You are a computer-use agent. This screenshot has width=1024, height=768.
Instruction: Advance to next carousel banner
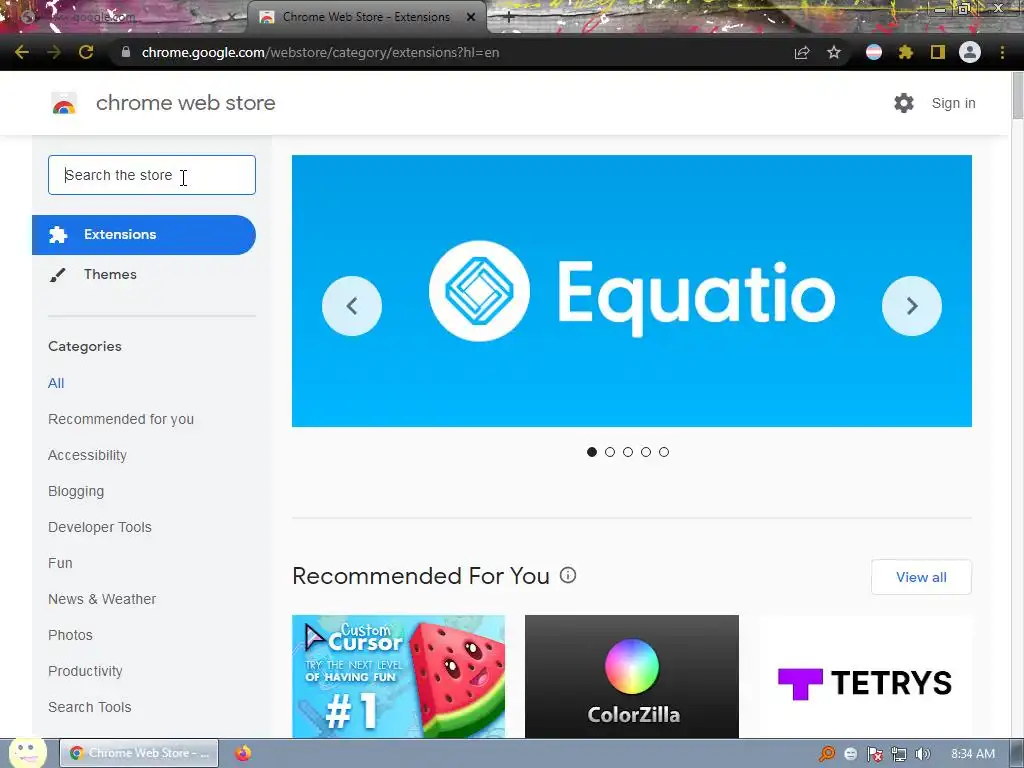(912, 306)
